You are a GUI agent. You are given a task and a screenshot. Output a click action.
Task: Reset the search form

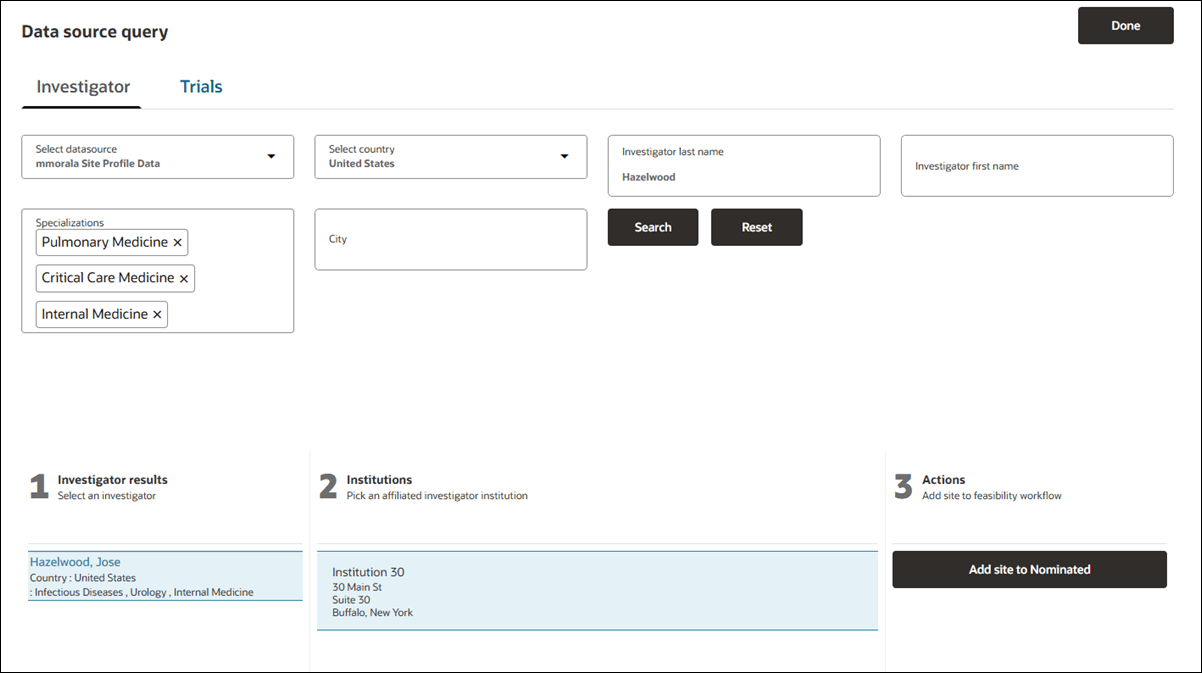click(x=756, y=227)
